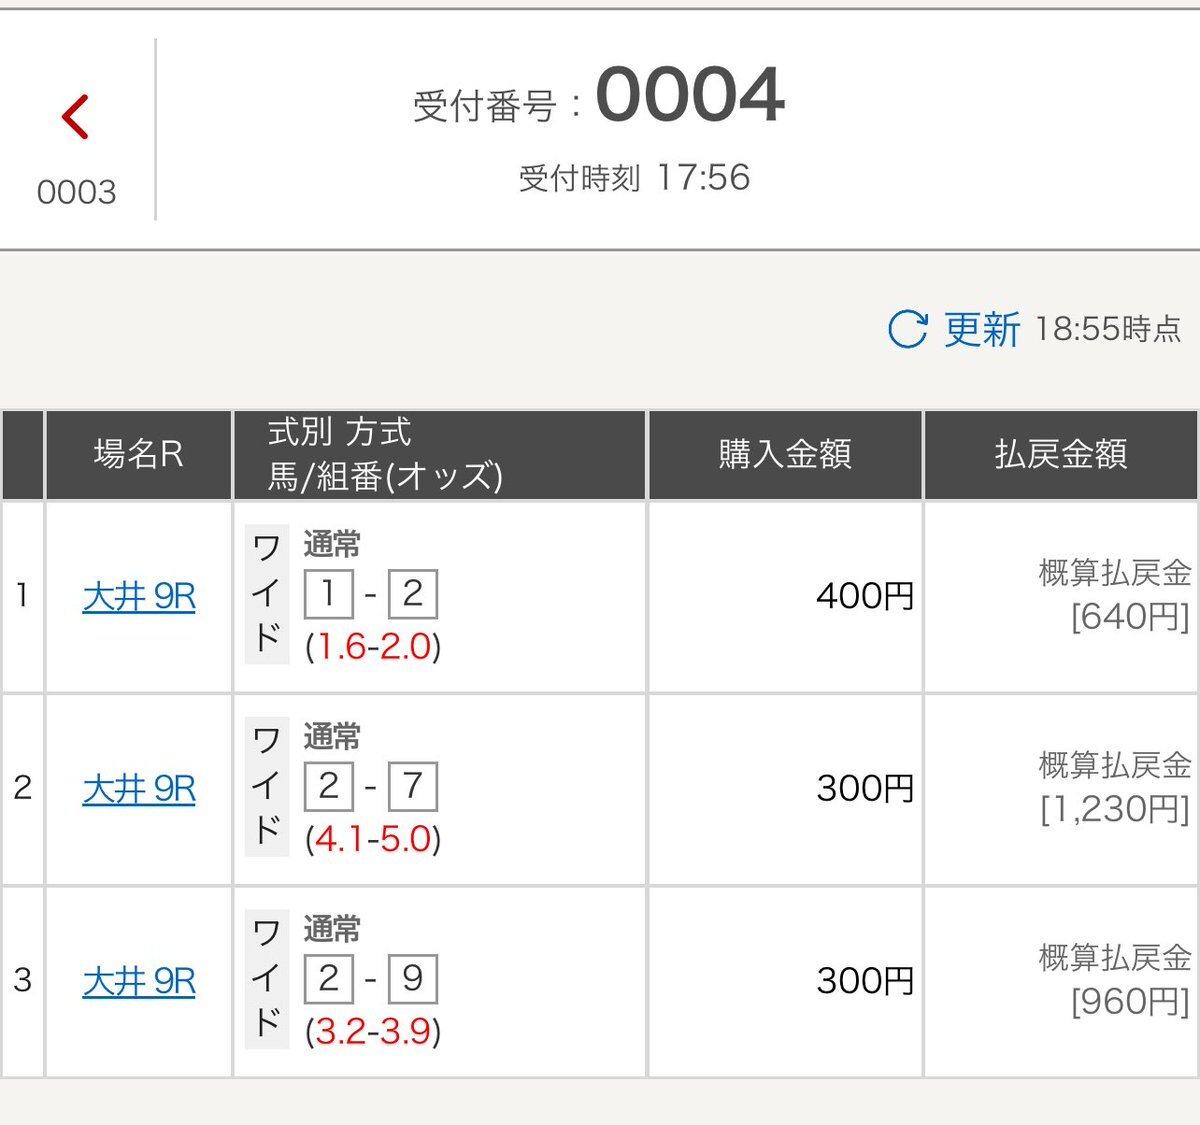The height and width of the screenshot is (1125, 1200).
Task: Click the 購入金額 column header
Action: pyautogui.click(x=785, y=455)
